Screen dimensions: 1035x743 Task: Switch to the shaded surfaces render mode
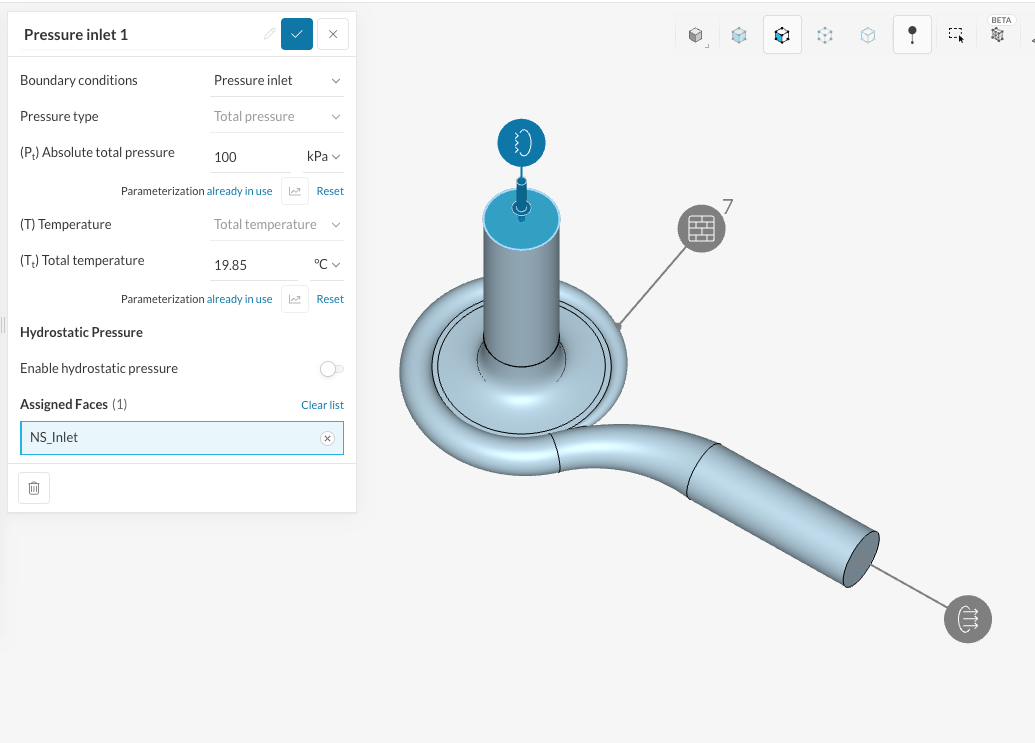(x=739, y=35)
